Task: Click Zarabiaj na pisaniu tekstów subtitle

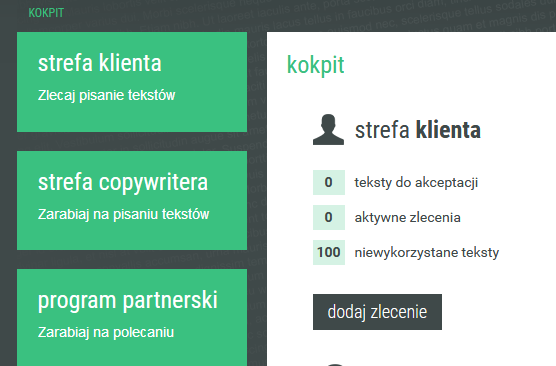Action: (x=123, y=214)
